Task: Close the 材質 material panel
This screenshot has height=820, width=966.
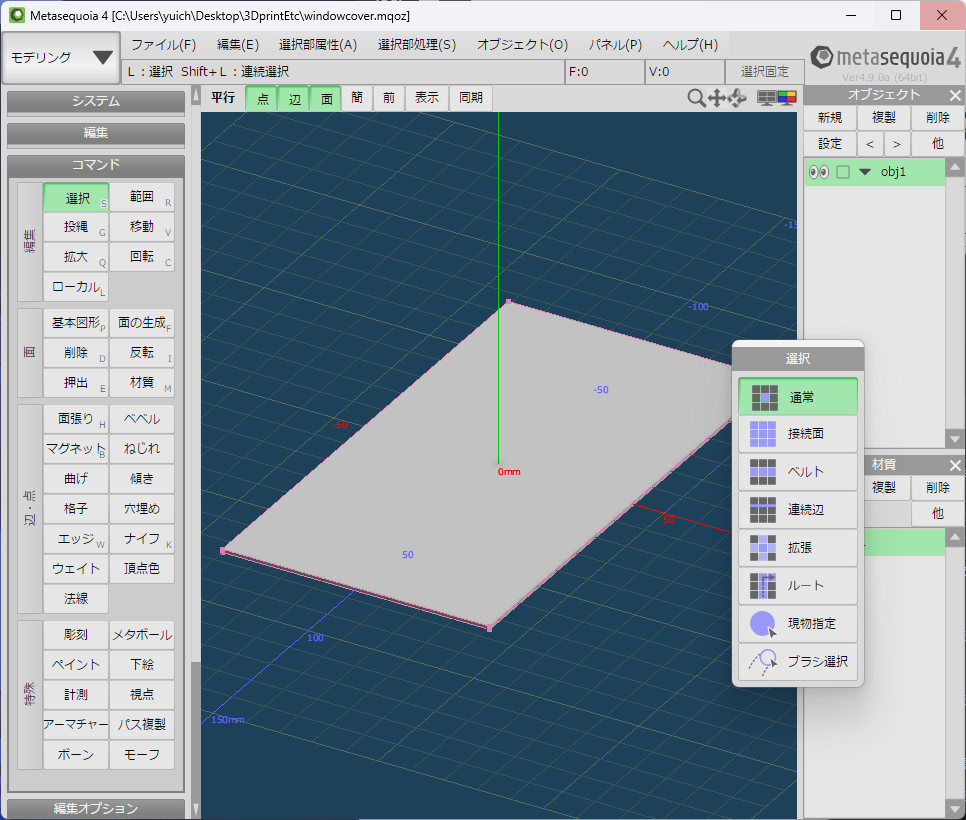Action: coord(955,464)
